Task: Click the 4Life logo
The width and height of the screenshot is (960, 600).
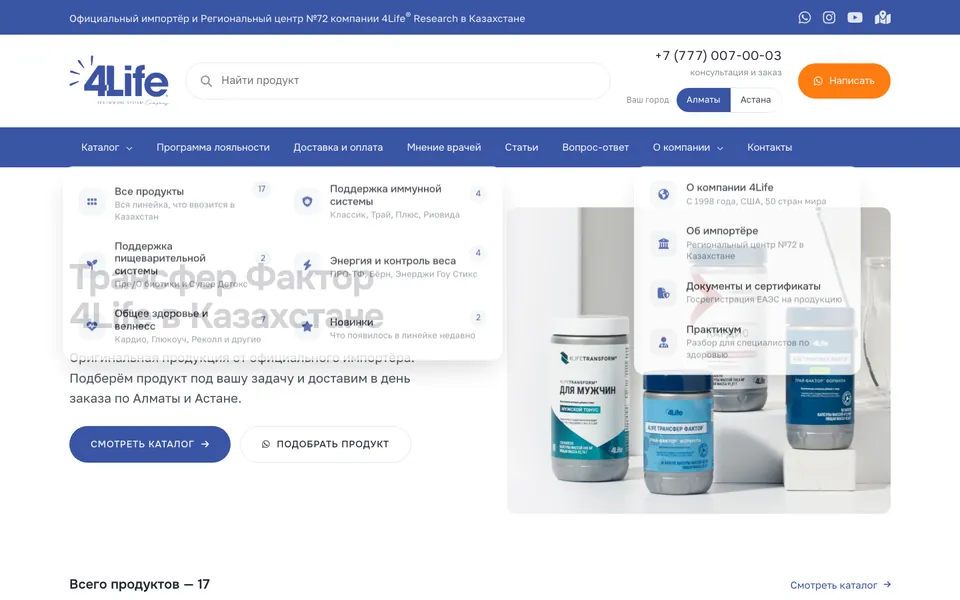Action: (x=119, y=81)
